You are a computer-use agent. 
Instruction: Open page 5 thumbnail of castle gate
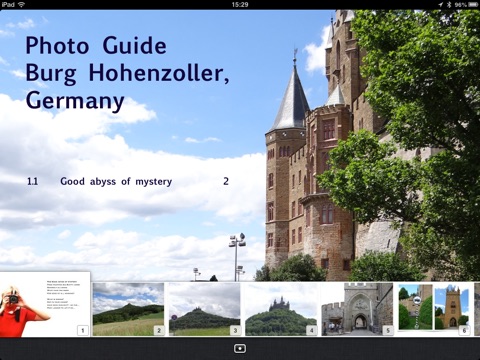pyautogui.click(x=357, y=309)
